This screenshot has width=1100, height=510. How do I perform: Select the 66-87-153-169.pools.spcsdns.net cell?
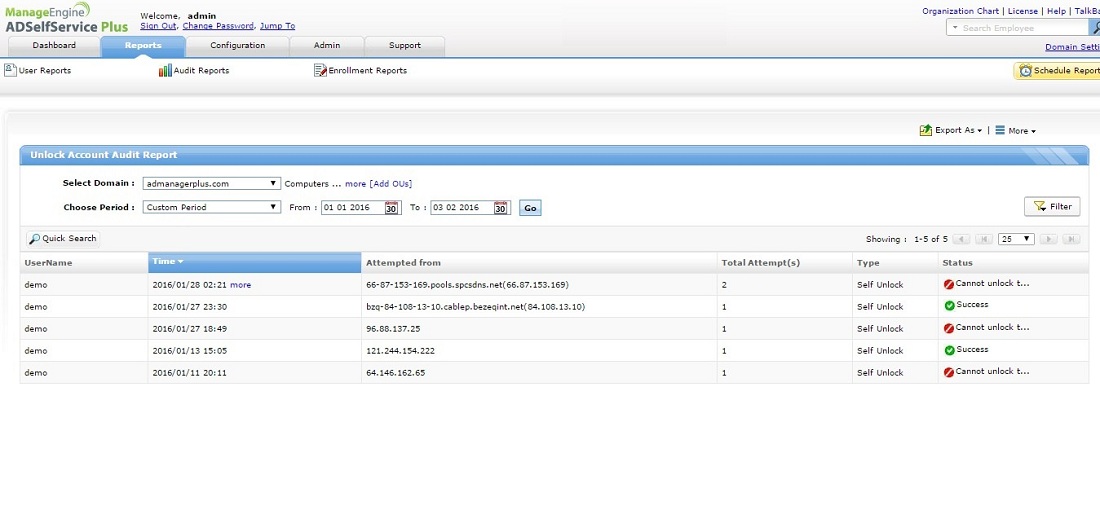[x=539, y=285]
